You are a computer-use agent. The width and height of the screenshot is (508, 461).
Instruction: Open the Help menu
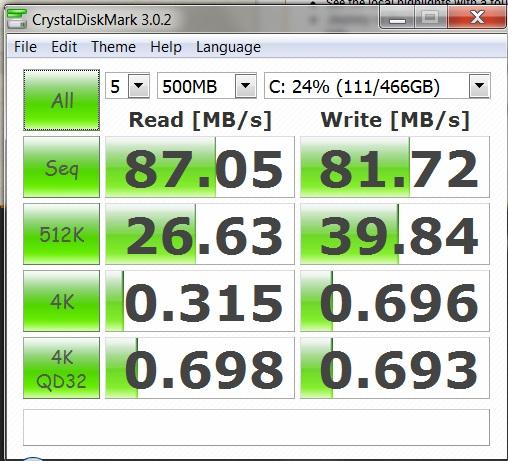[166, 47]
